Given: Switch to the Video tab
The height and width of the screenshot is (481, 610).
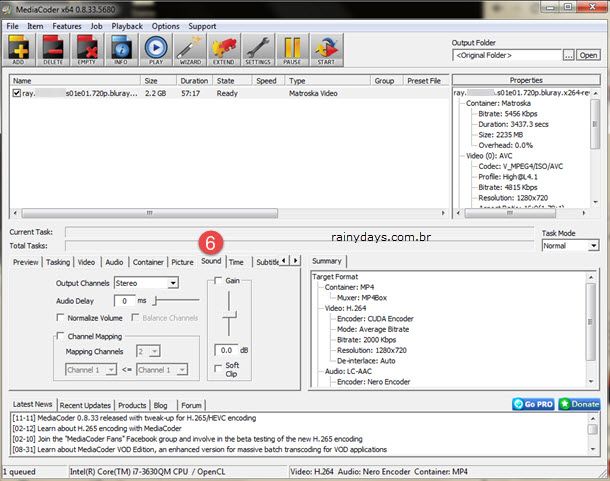Looking at the screenshot, I should (86, 262).
